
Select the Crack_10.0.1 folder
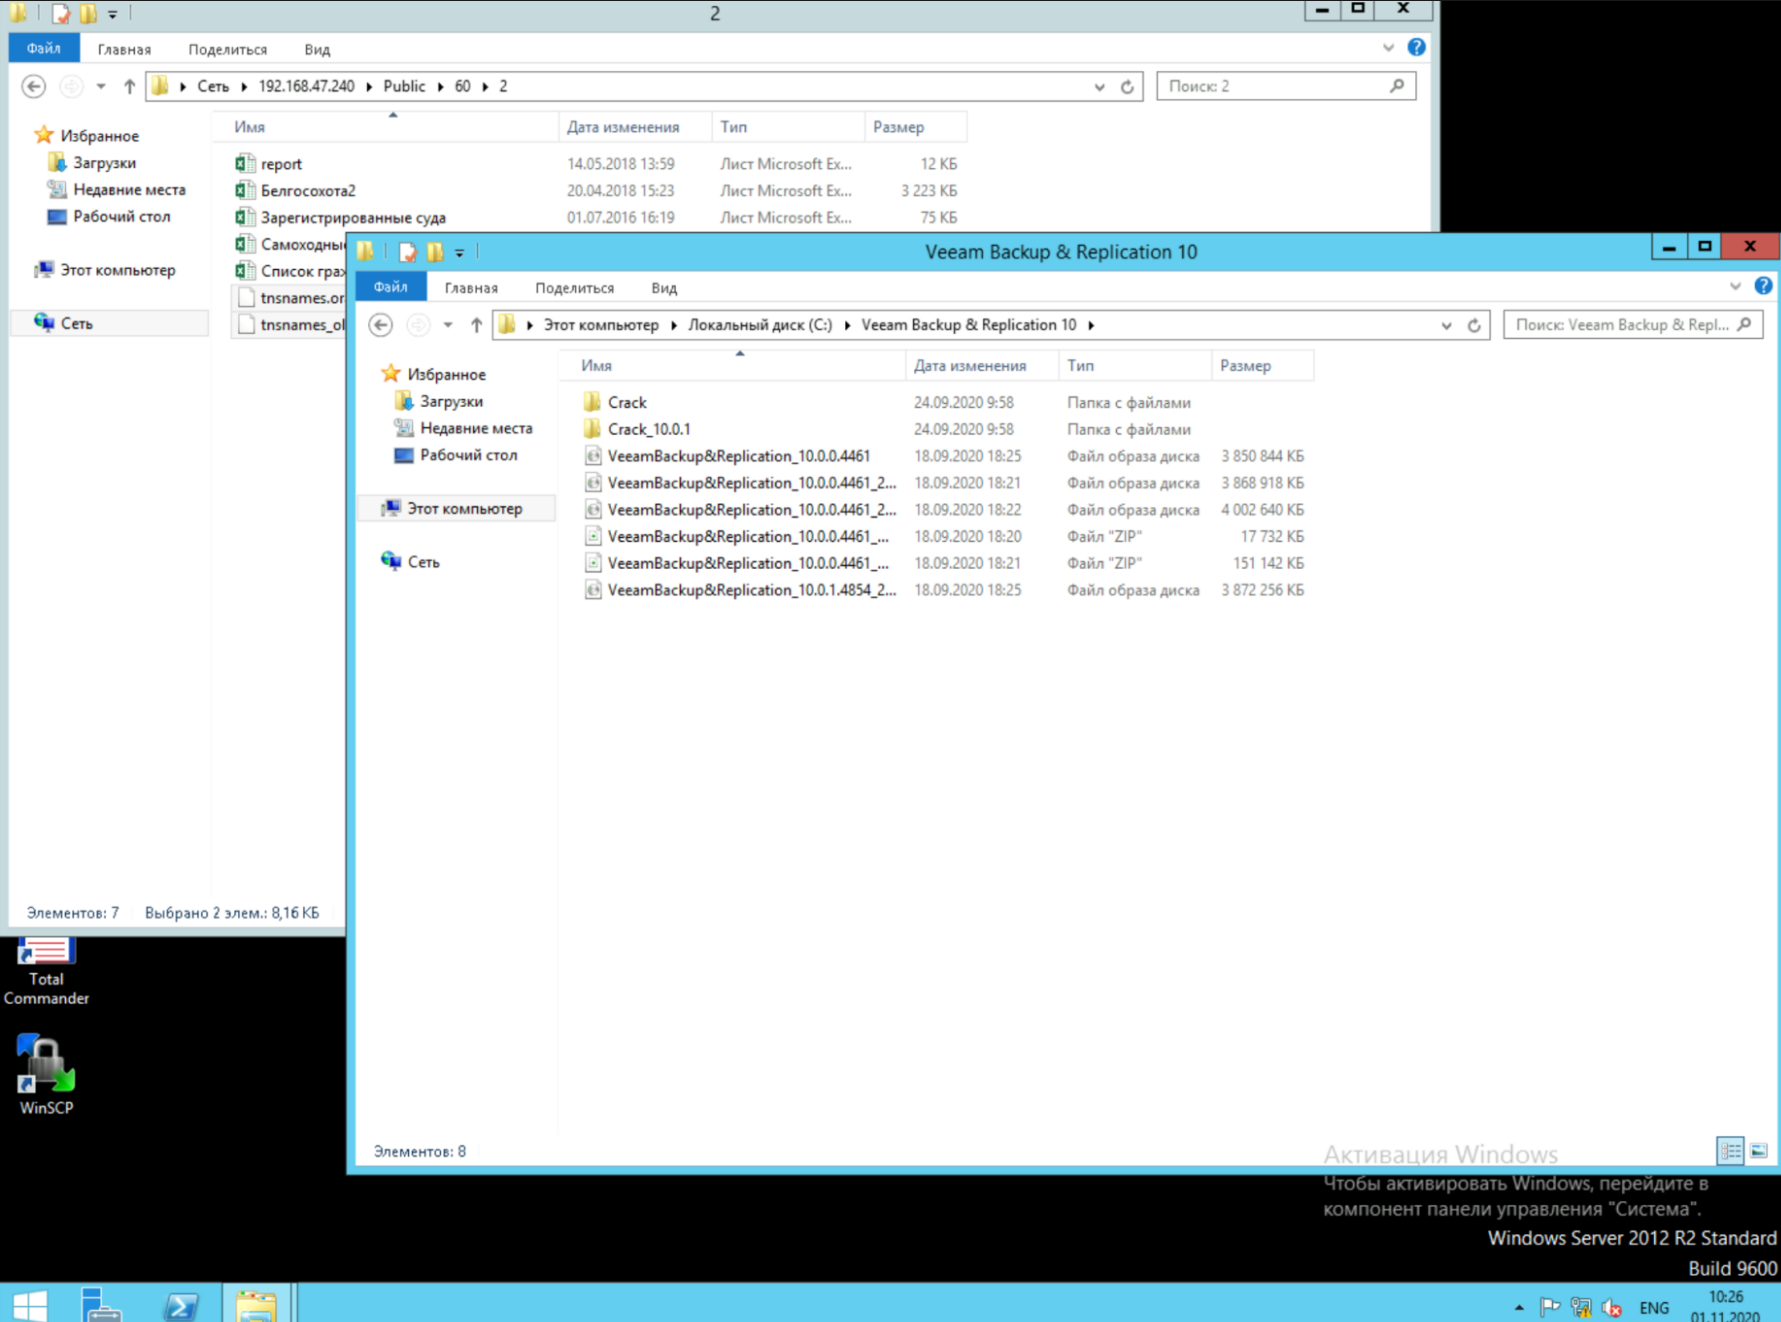(649, 429)
